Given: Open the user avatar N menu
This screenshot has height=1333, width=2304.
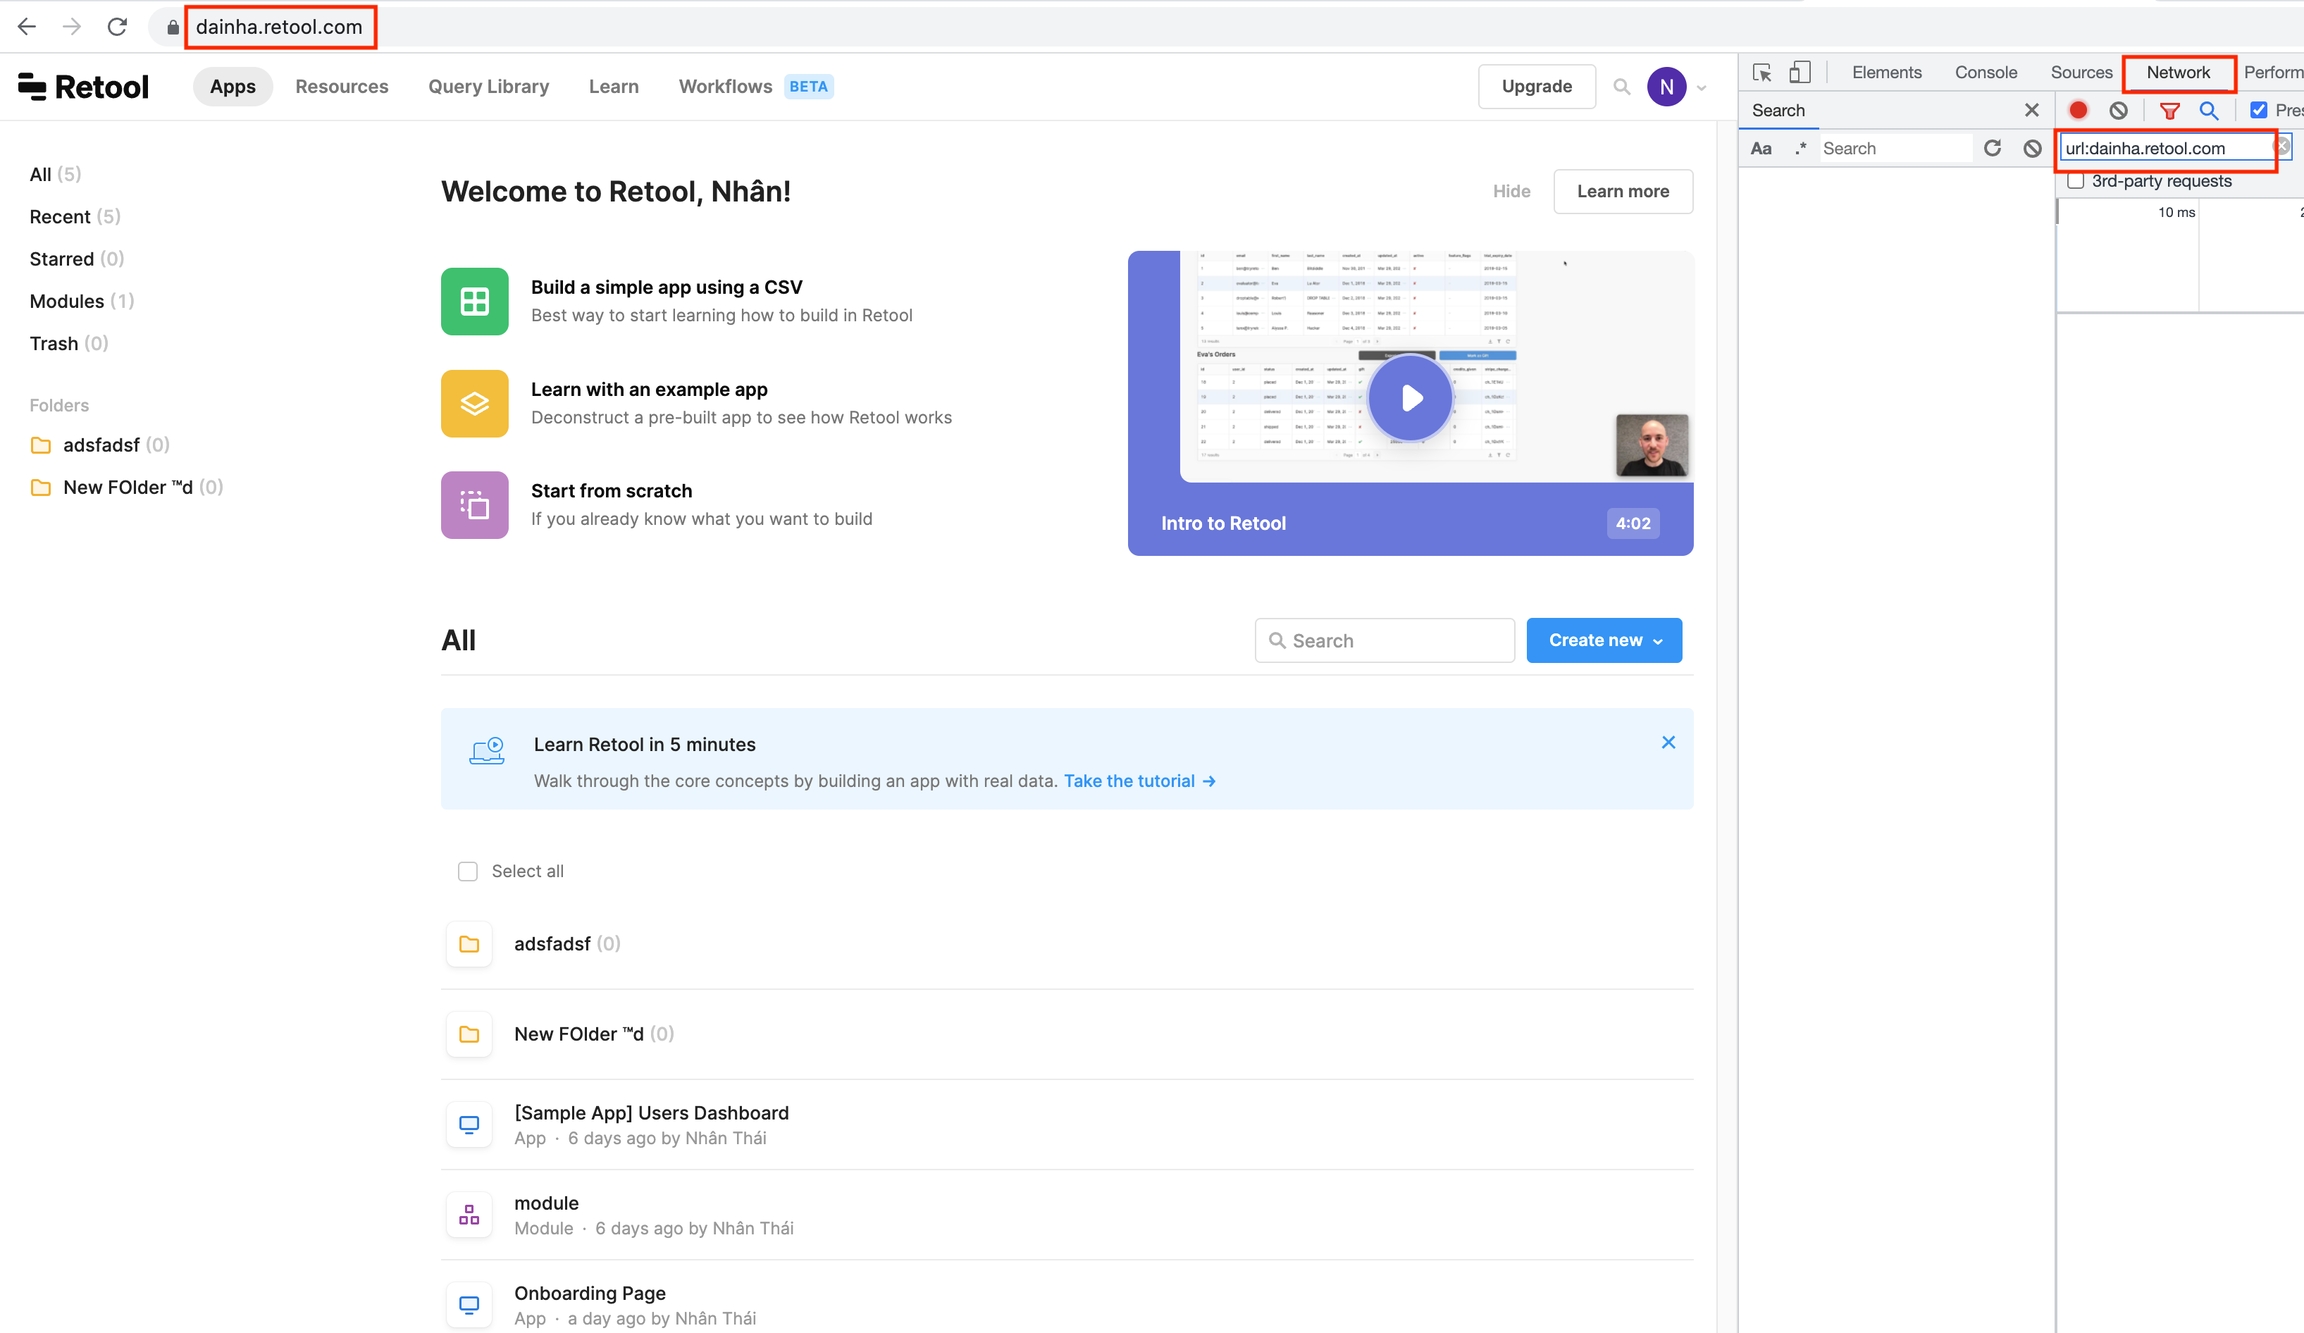Looking at the screenshot, I should (1667, 87).
